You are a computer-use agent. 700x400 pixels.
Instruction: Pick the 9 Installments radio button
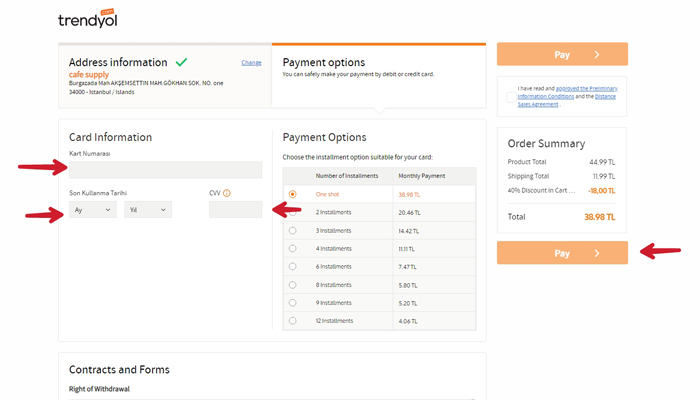click(x=292, y=303)
